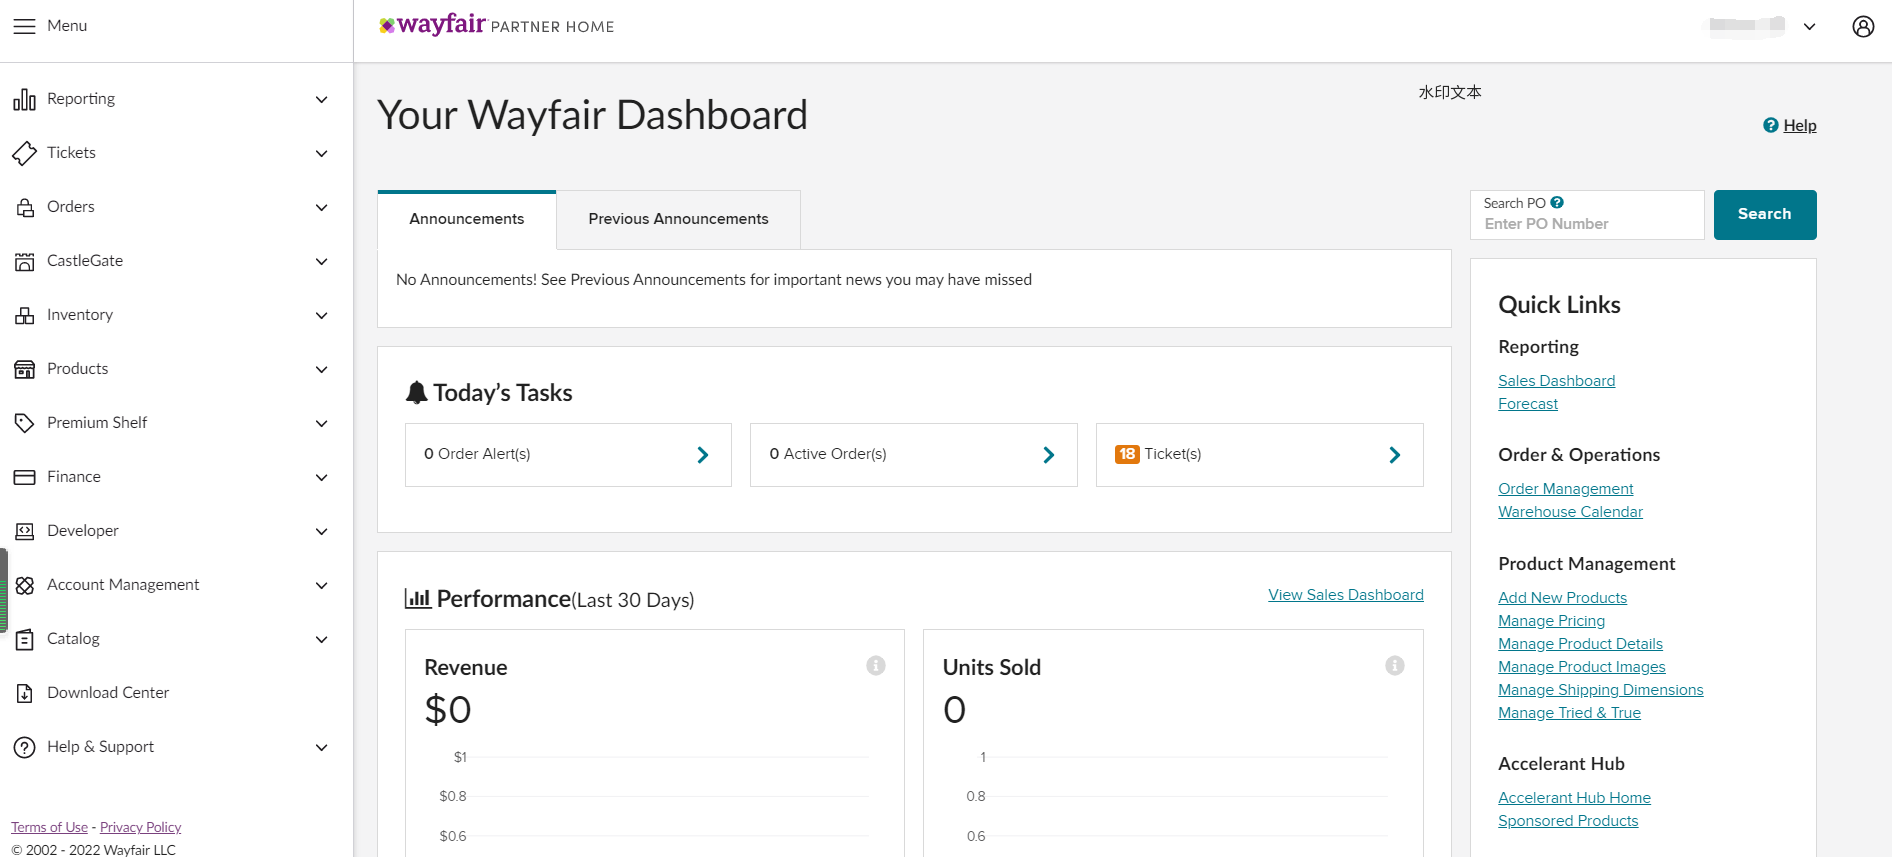Viewport: 1892px width, 857px height.
Task: Click the Download Center file icon
Action: point(24,693)
